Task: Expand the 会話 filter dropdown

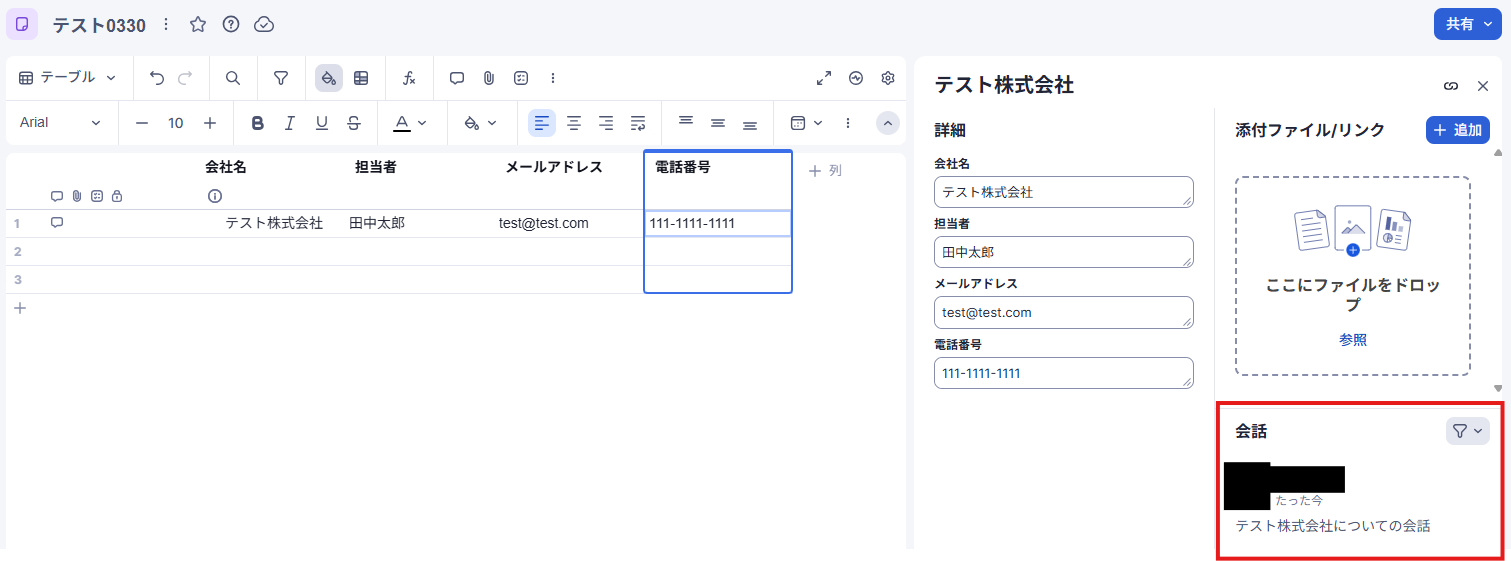Action: tap(1467, 431)
